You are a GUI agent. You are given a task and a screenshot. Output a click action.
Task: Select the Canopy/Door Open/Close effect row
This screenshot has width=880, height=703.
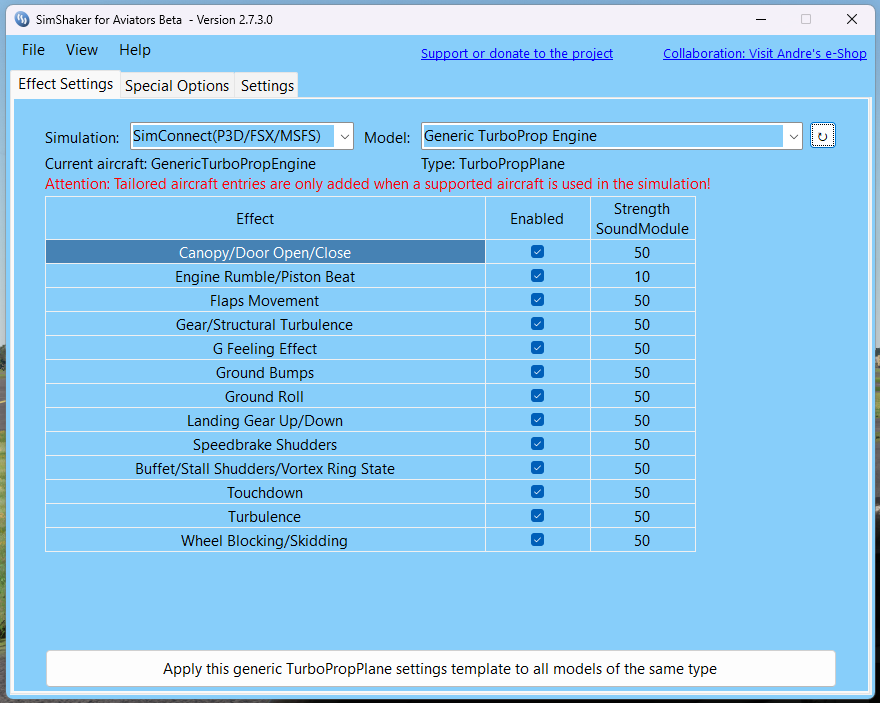[265, 252]
